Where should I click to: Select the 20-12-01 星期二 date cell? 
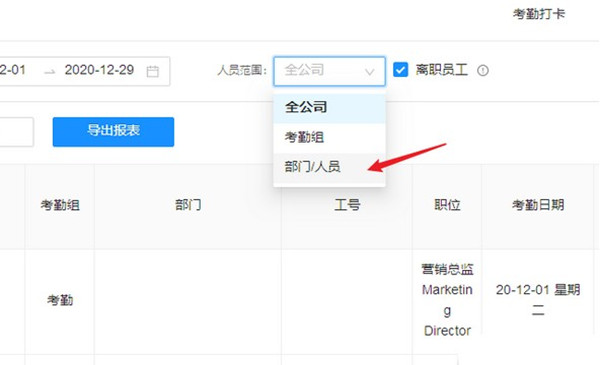click(x=538, y=300)
